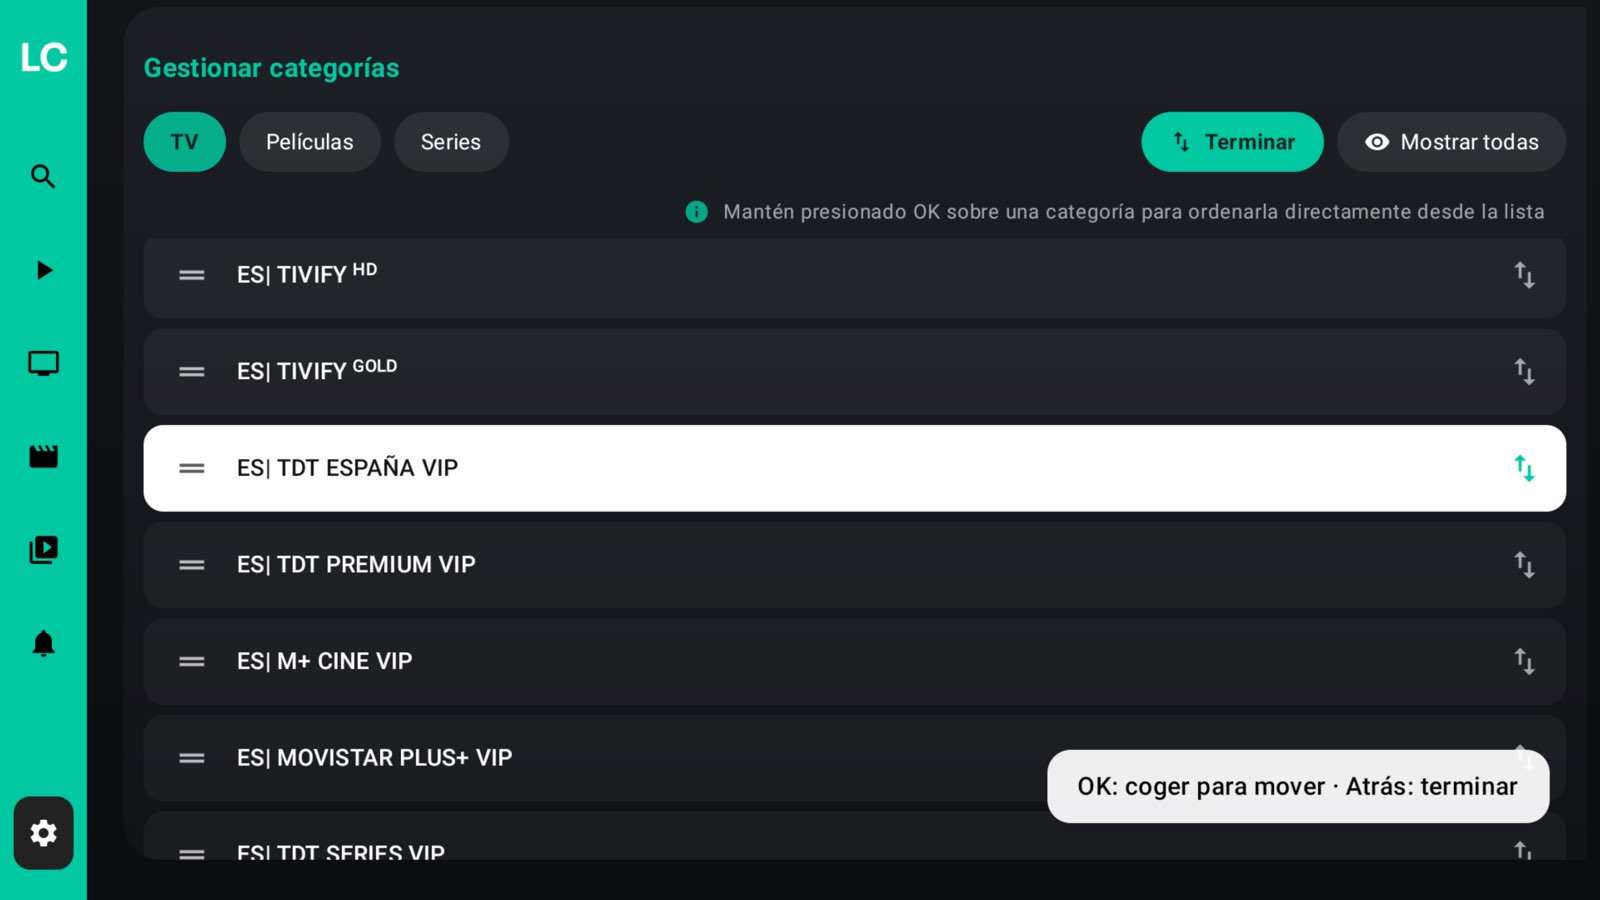Open the settings gear icon
The width and height of the screenshot is (1600, 900).
pyautogui.click(x=43, y=833)
